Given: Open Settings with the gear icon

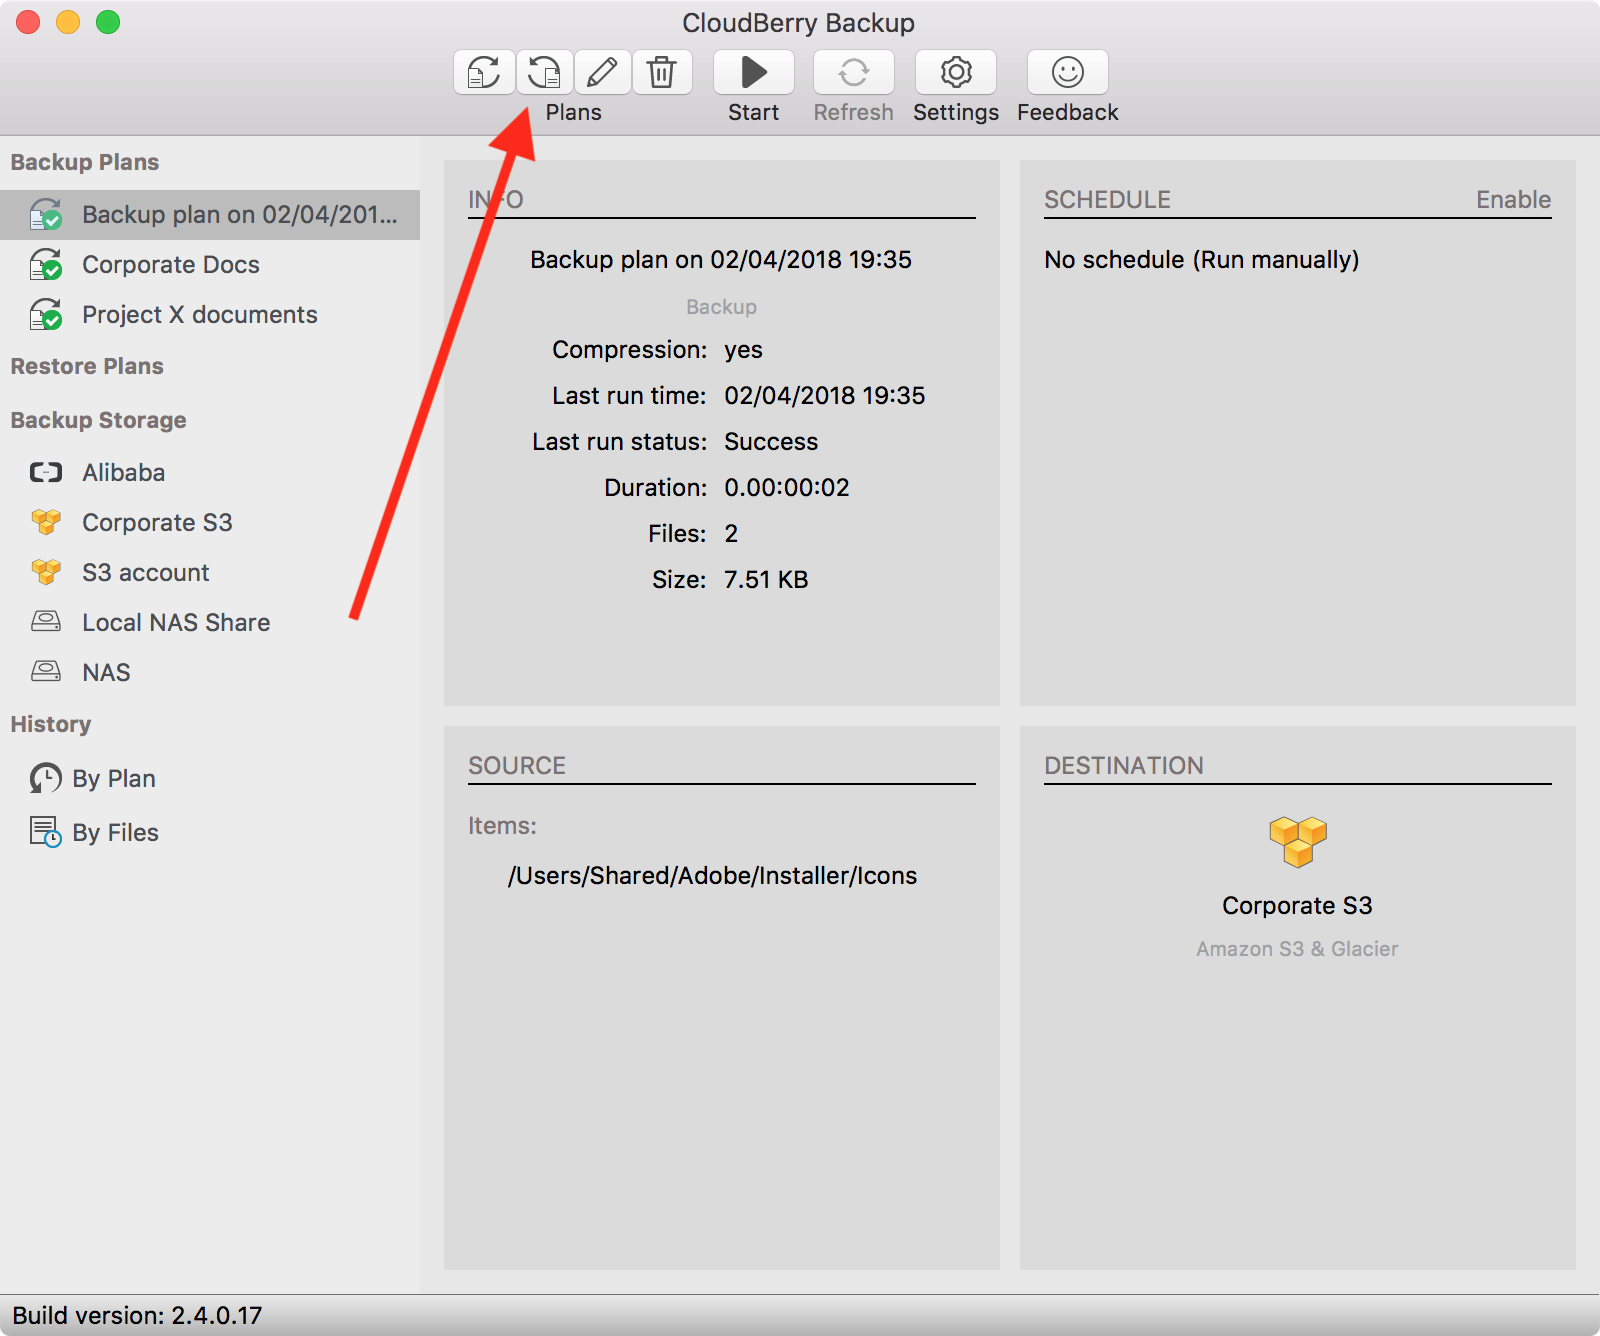Looking at the screenshot, I should pos(956,72).
